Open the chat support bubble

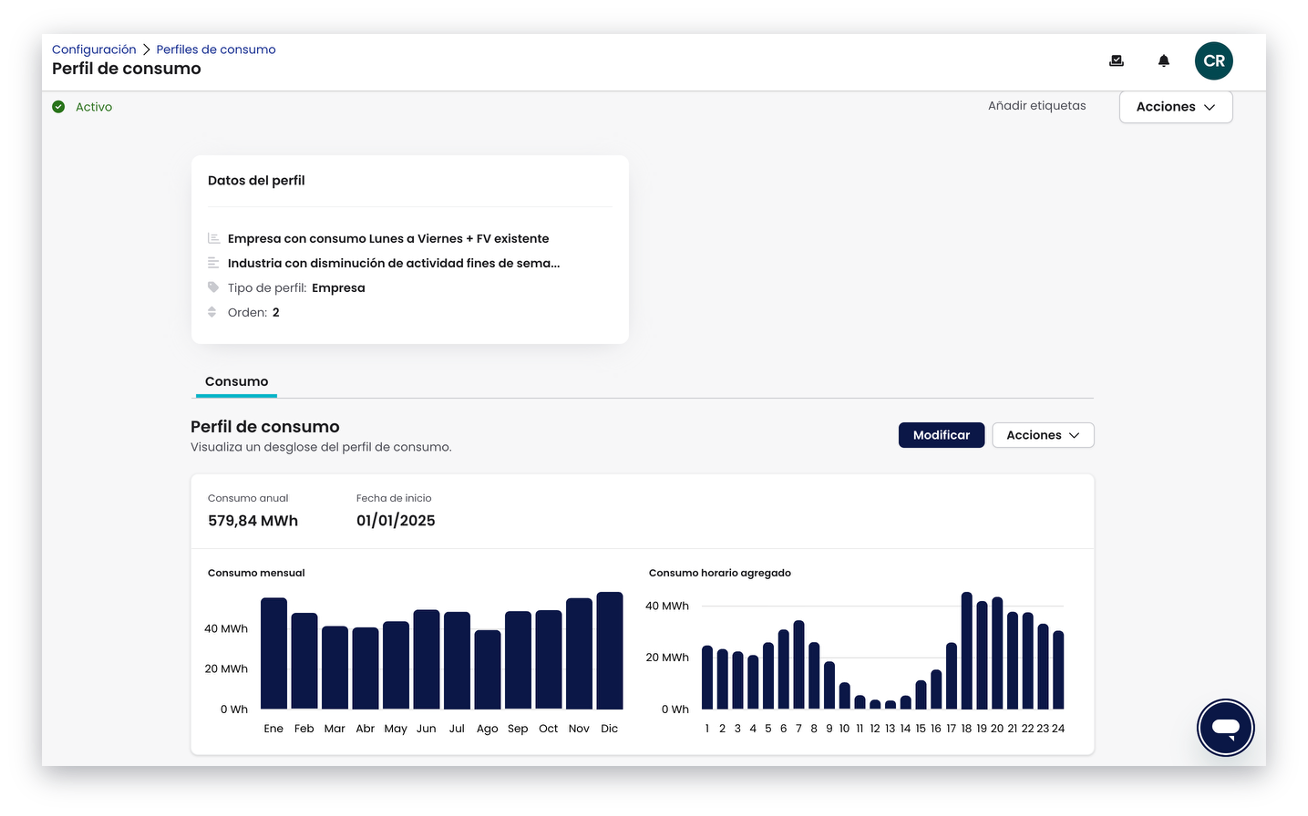[x=1226, y=727]
